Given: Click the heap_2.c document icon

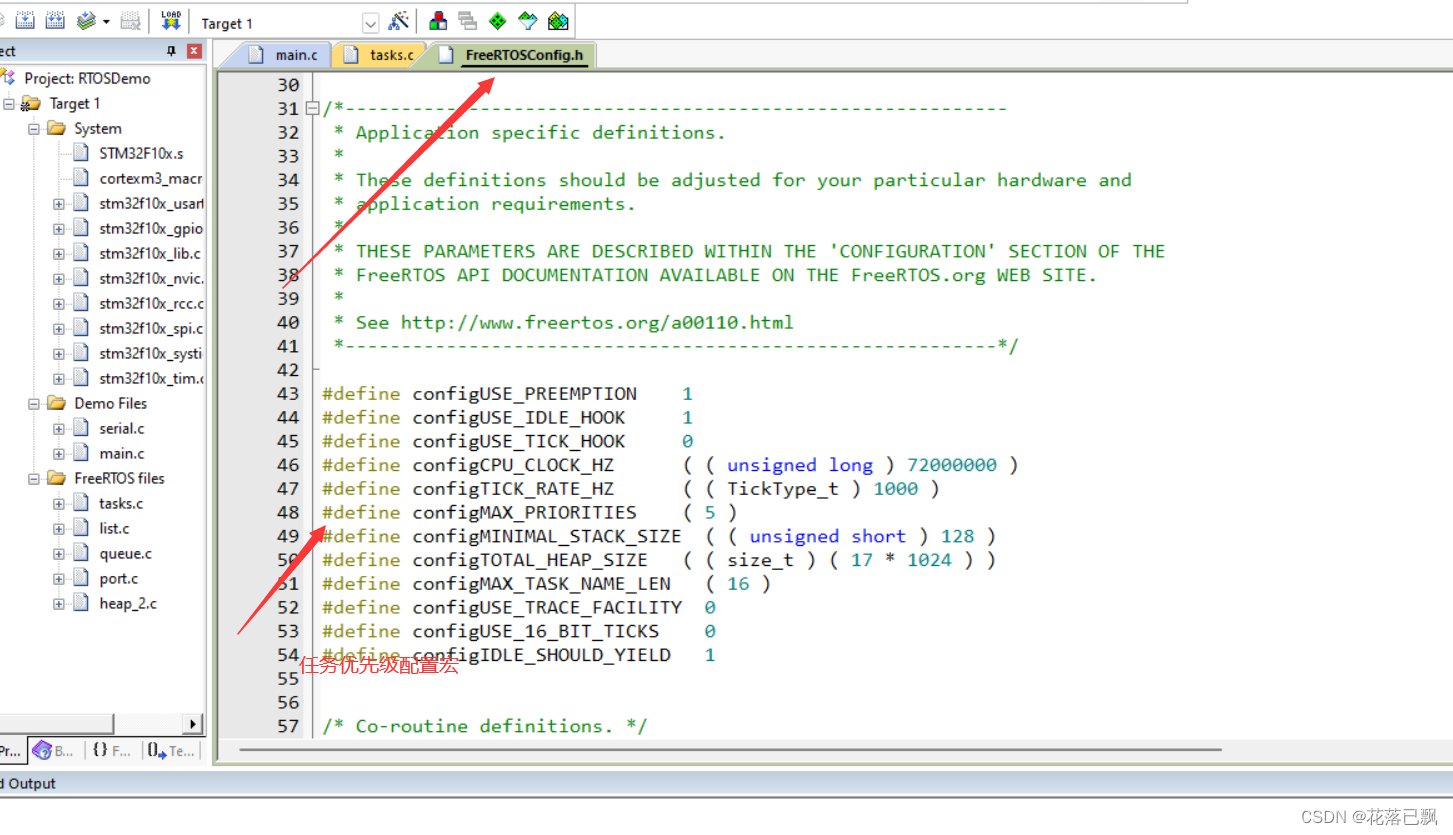Looking at the screenshot, I should click(81, 603).
